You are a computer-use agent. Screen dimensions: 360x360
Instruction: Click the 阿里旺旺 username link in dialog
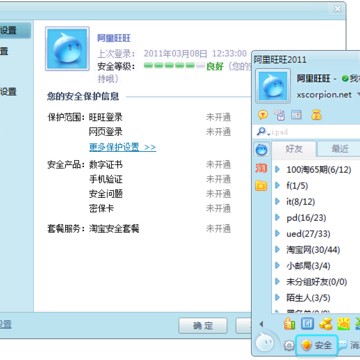[114, 38]
